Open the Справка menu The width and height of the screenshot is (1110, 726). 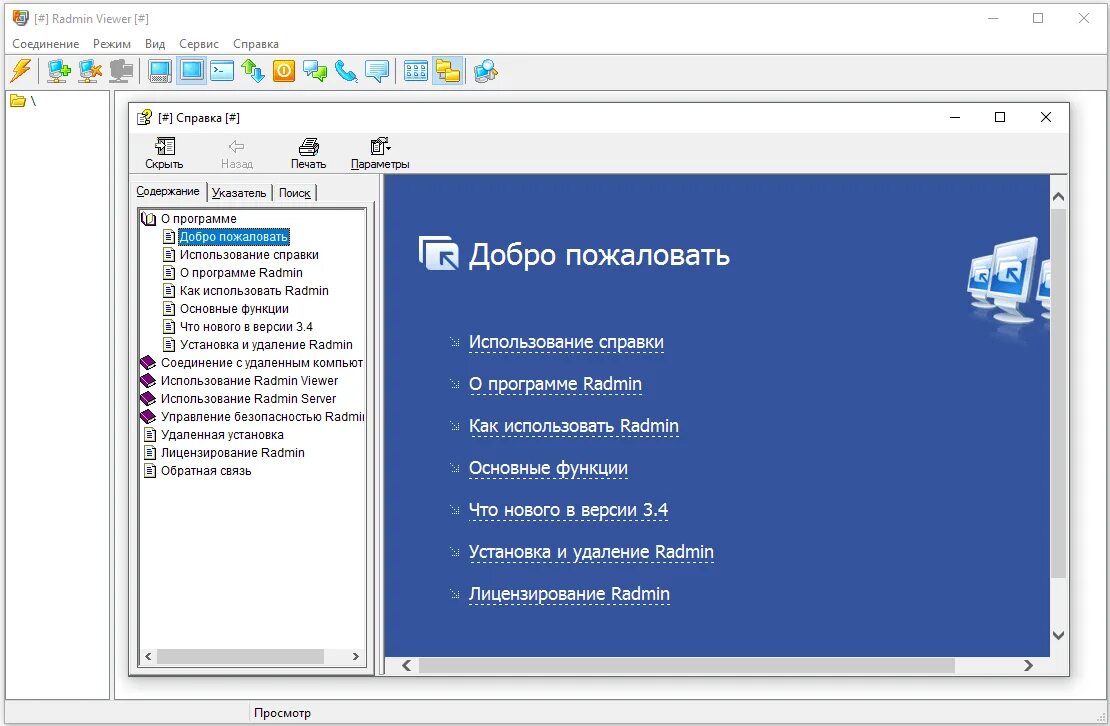pyautogui.click(x=256, y=44)
